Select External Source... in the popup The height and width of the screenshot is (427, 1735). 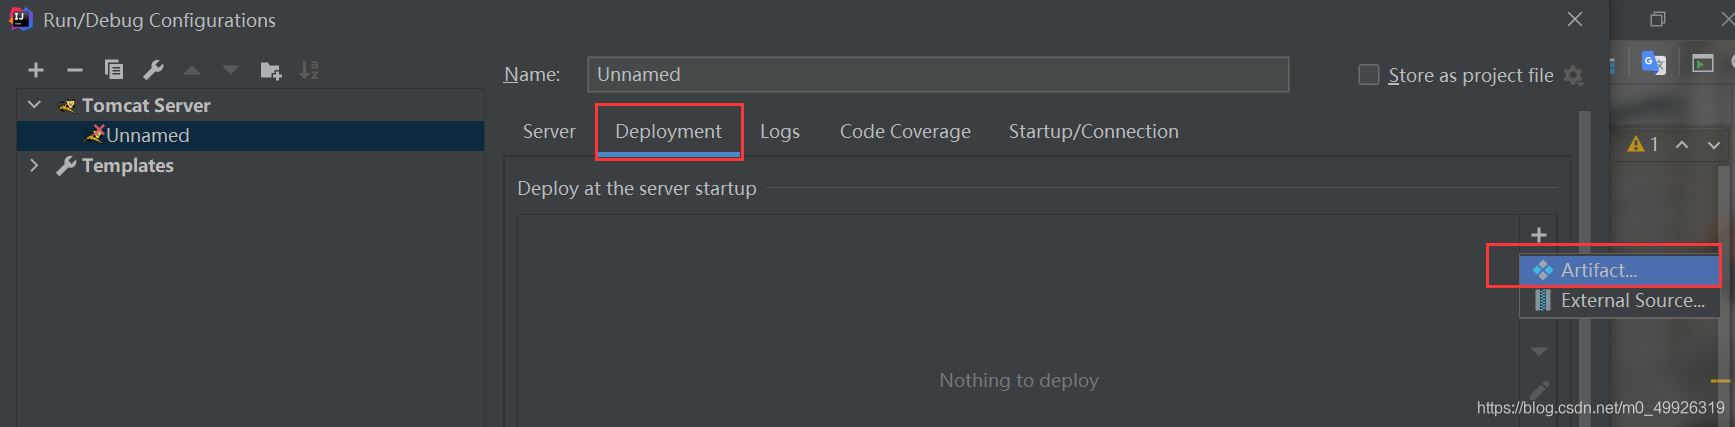coord(1632,300)
